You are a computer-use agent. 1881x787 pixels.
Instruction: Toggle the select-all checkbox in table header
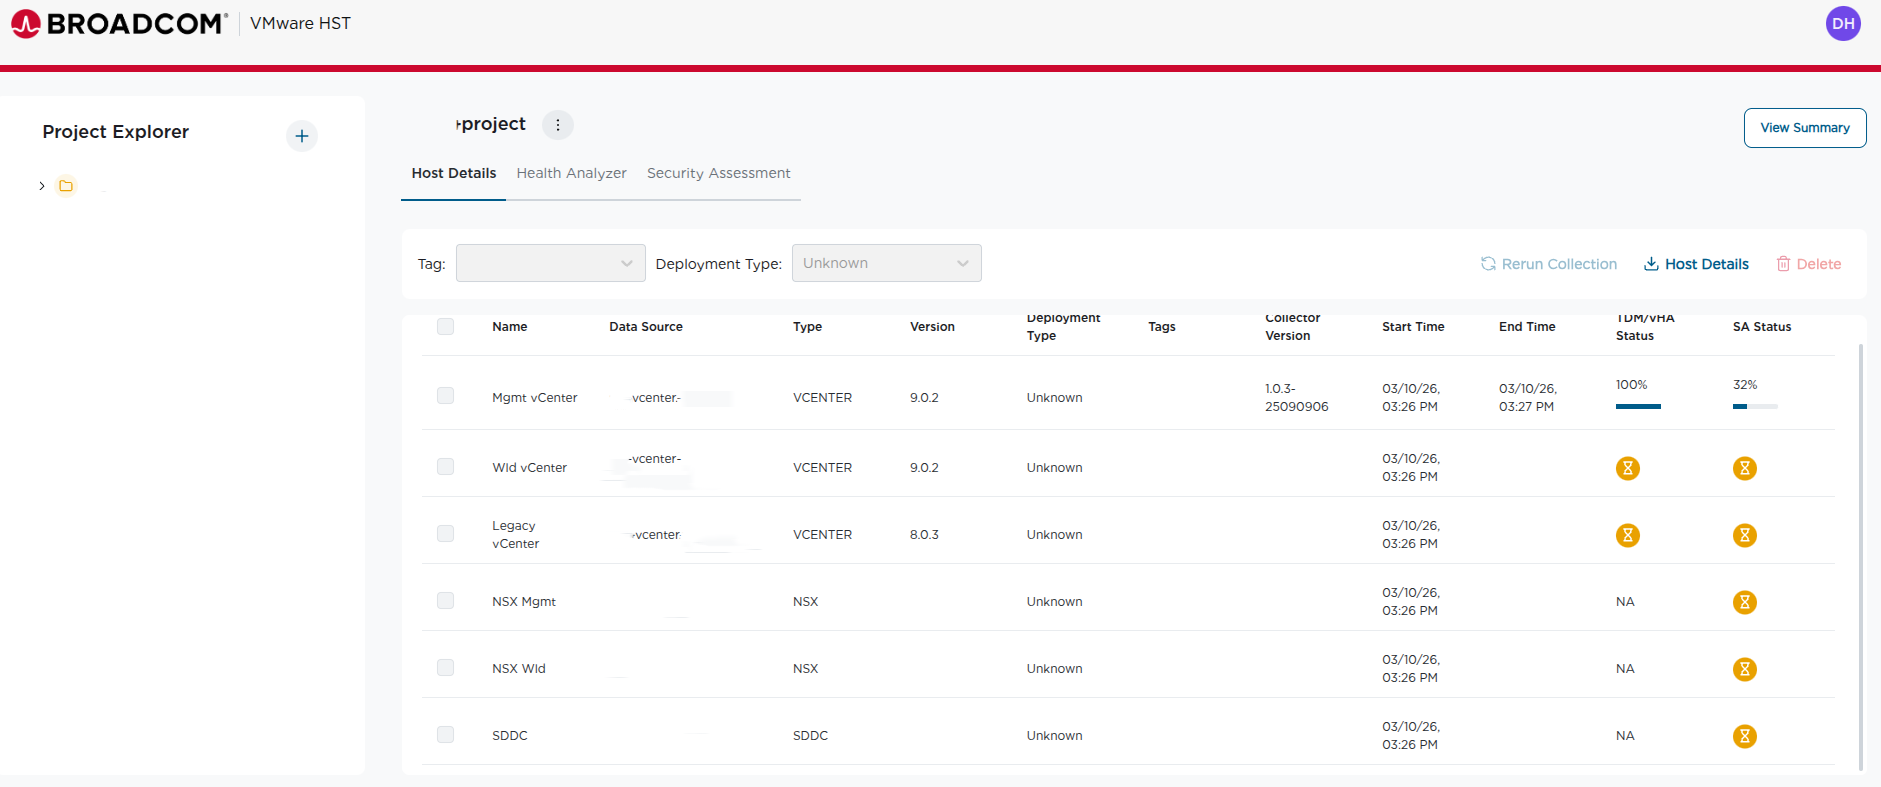[x=445, y=326]
